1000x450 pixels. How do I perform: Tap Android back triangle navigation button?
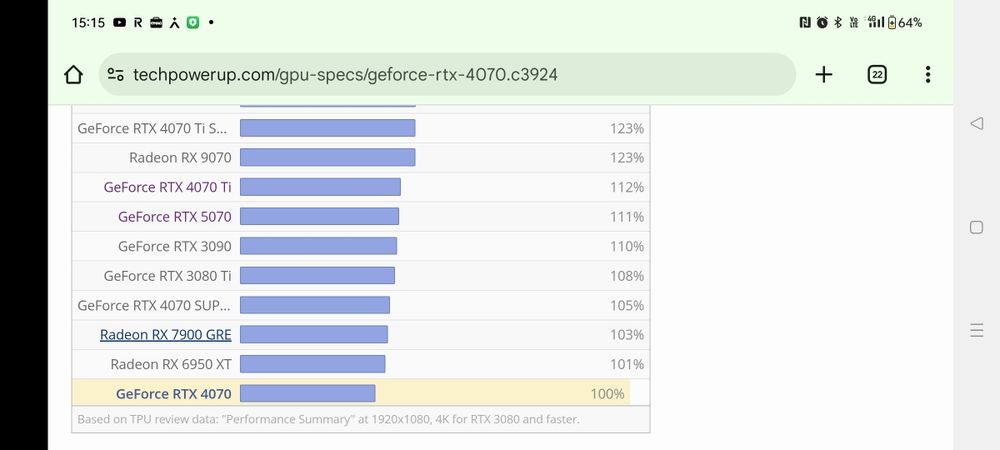click(x=976, y=123)
